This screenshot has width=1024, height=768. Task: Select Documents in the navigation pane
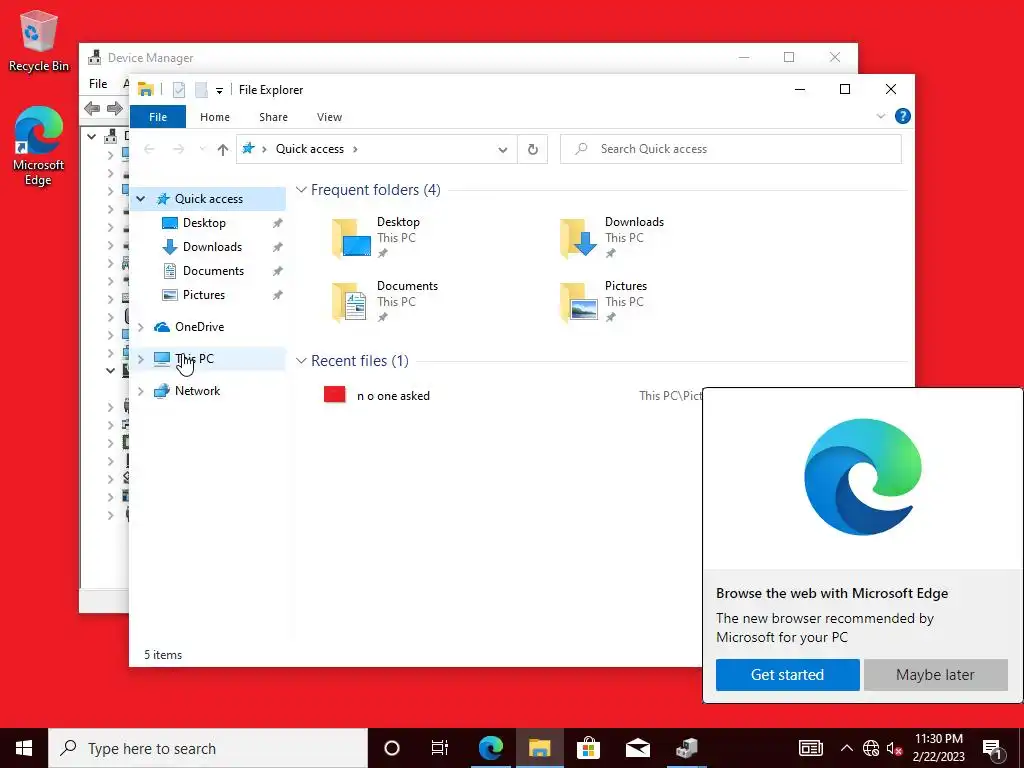(x=213, y=271)
